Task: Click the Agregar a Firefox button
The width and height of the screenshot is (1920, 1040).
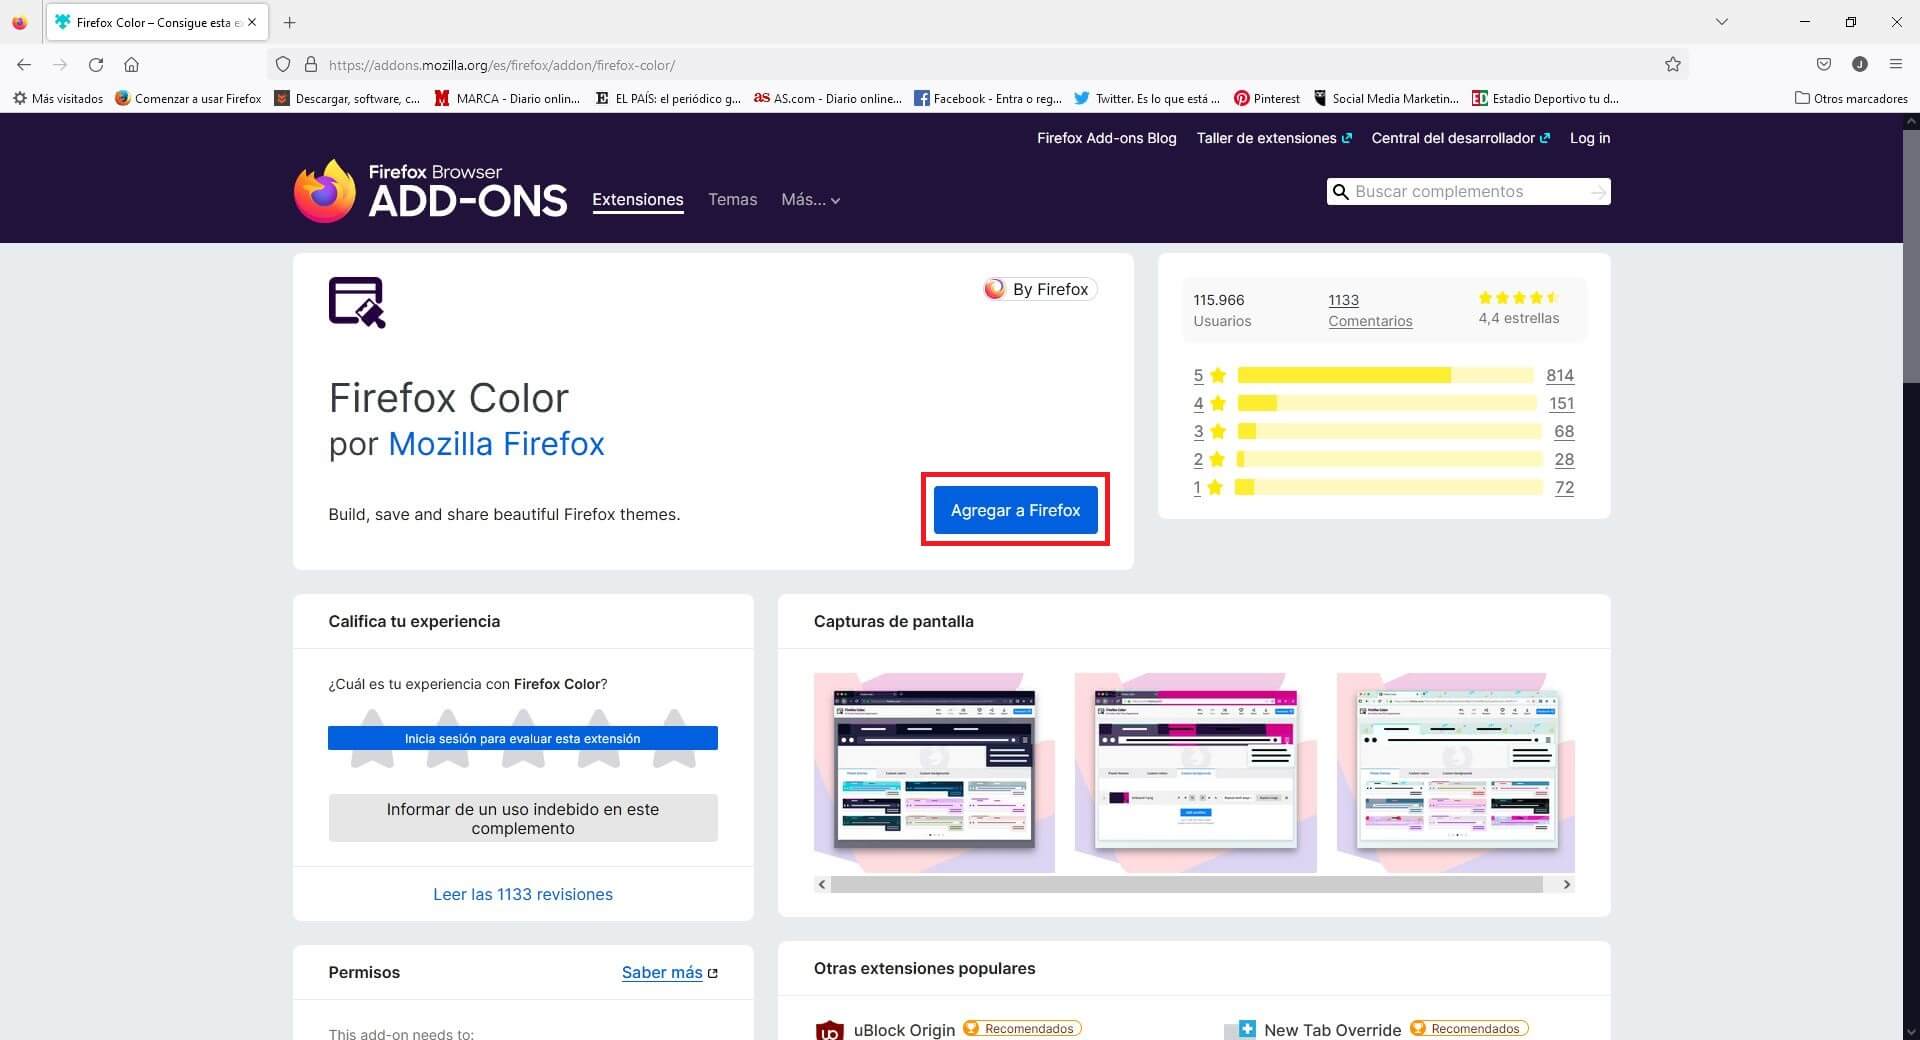Action: pyautogui.click(x=1015, y=510)
